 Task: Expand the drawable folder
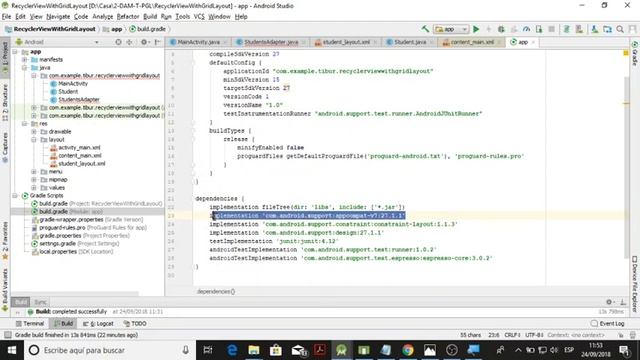pyautogui.click(x=34, y=132)
